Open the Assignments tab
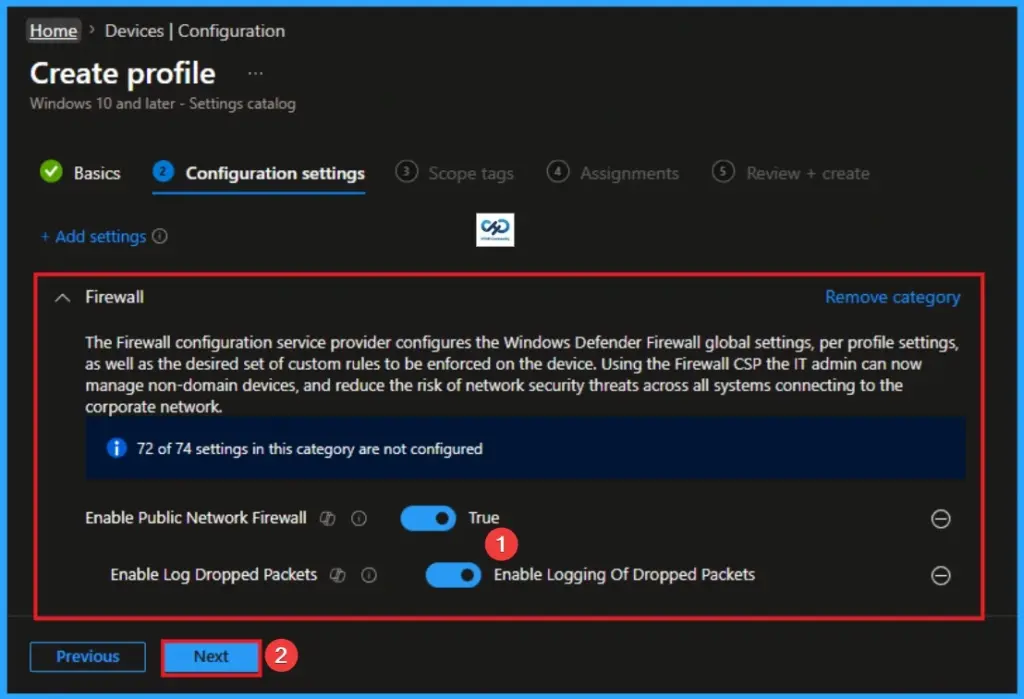 click(627, 172)
